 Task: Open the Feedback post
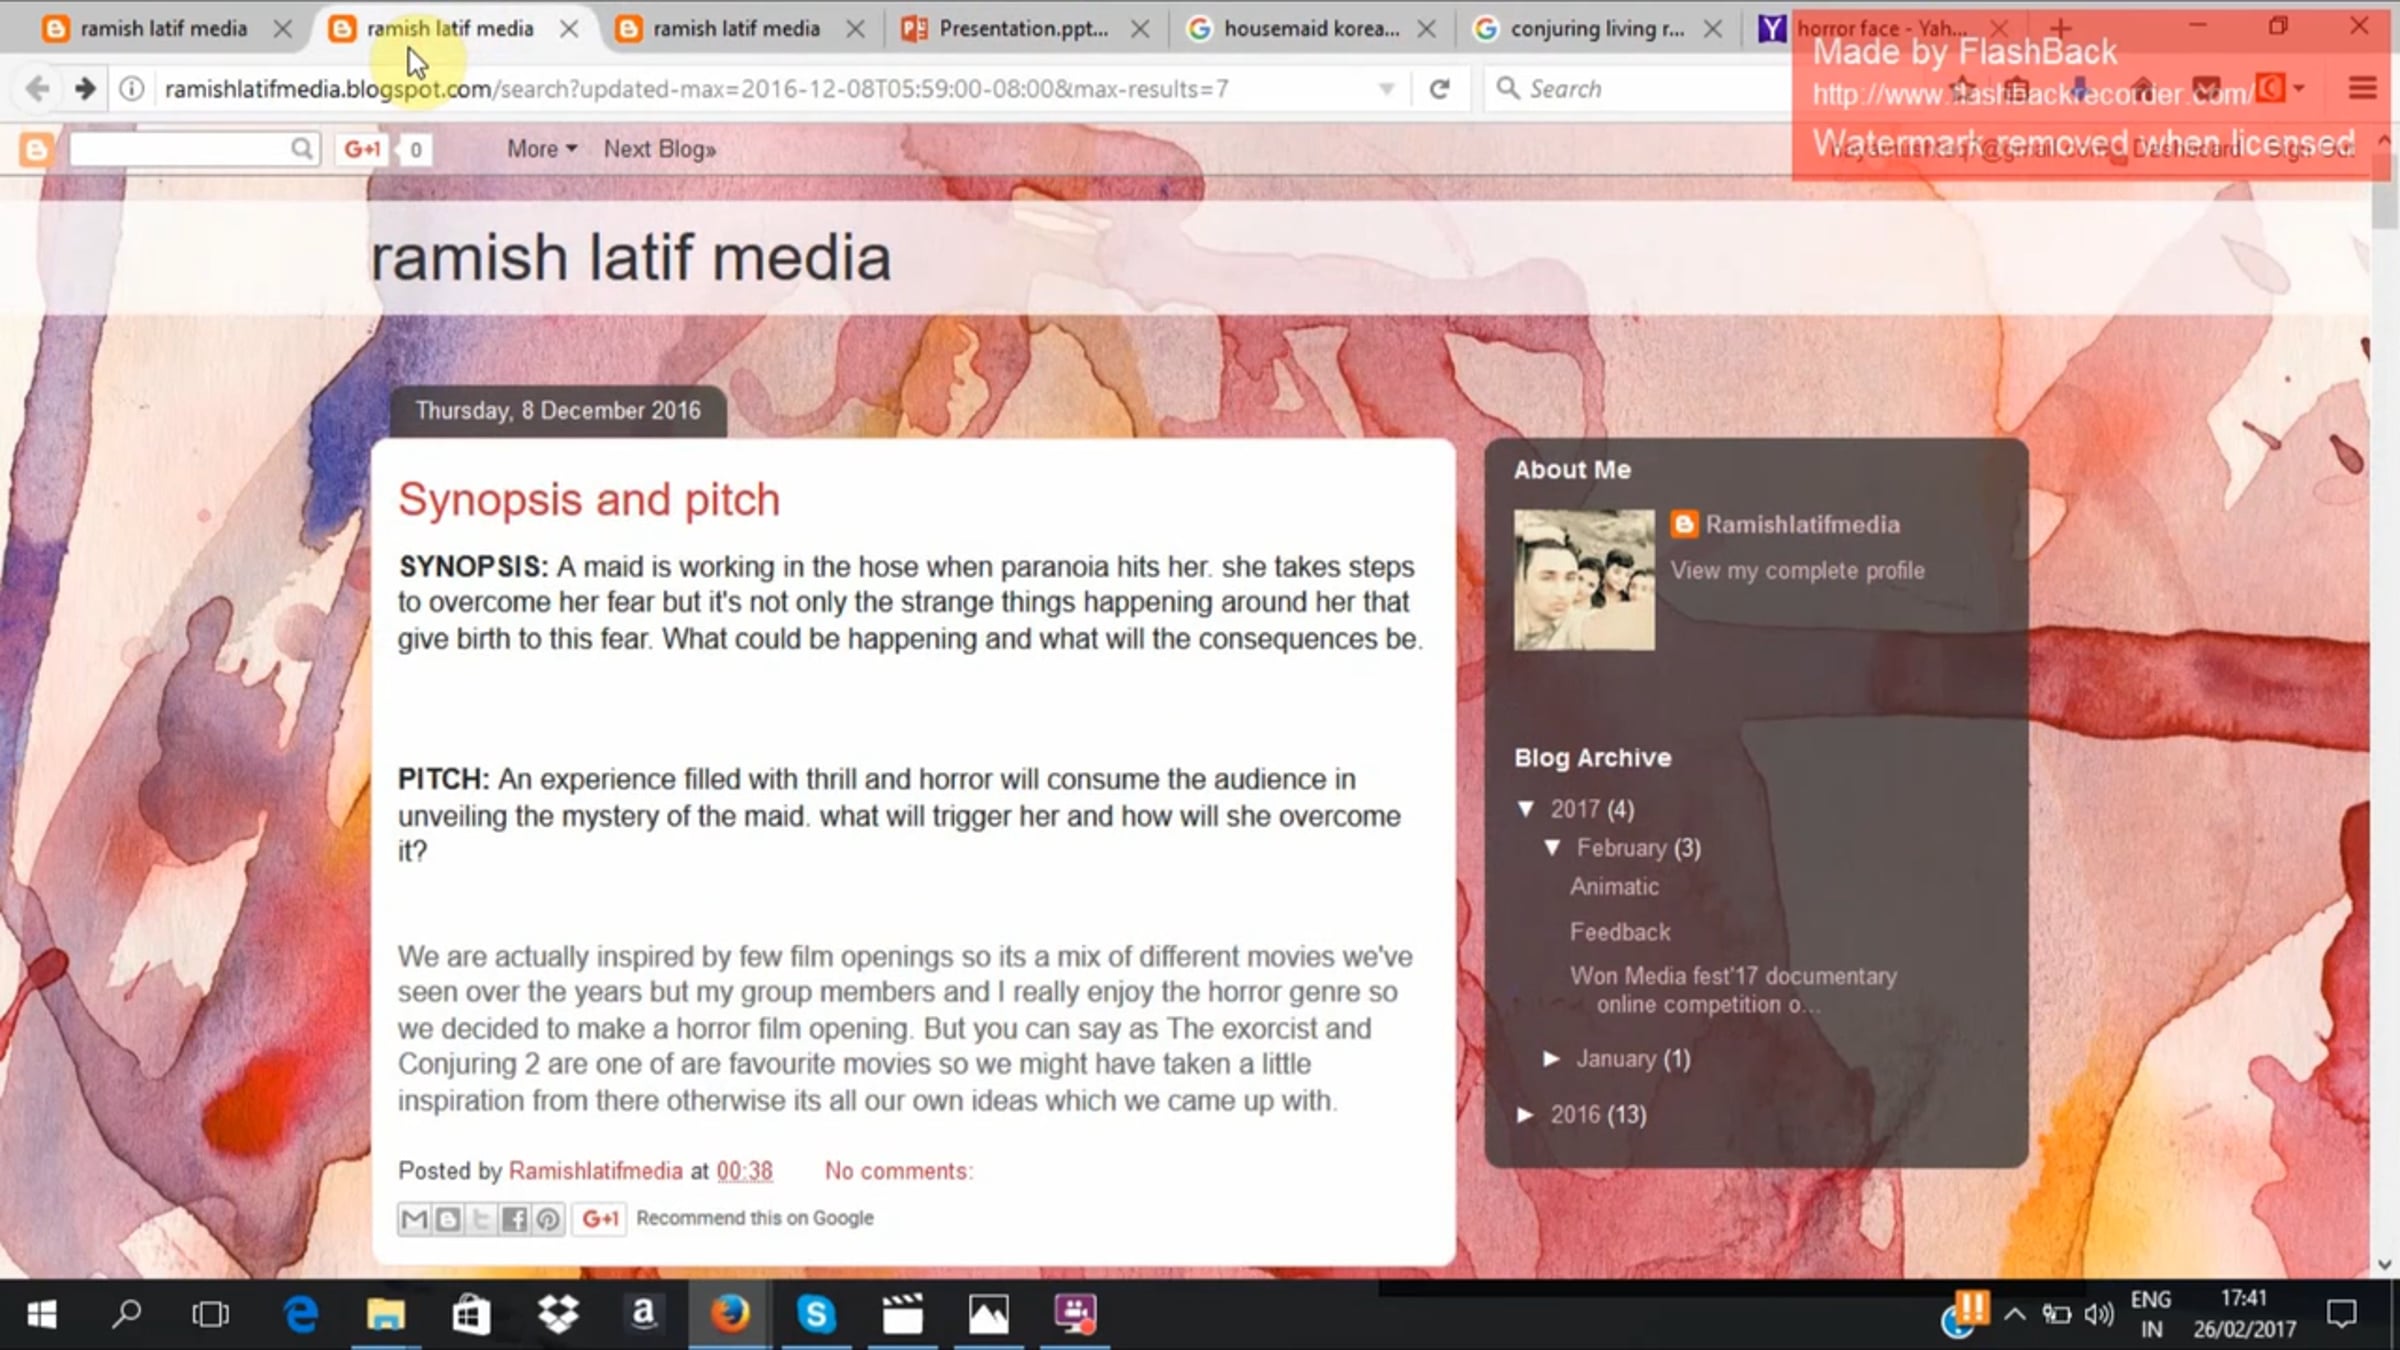coord(1620,932)
